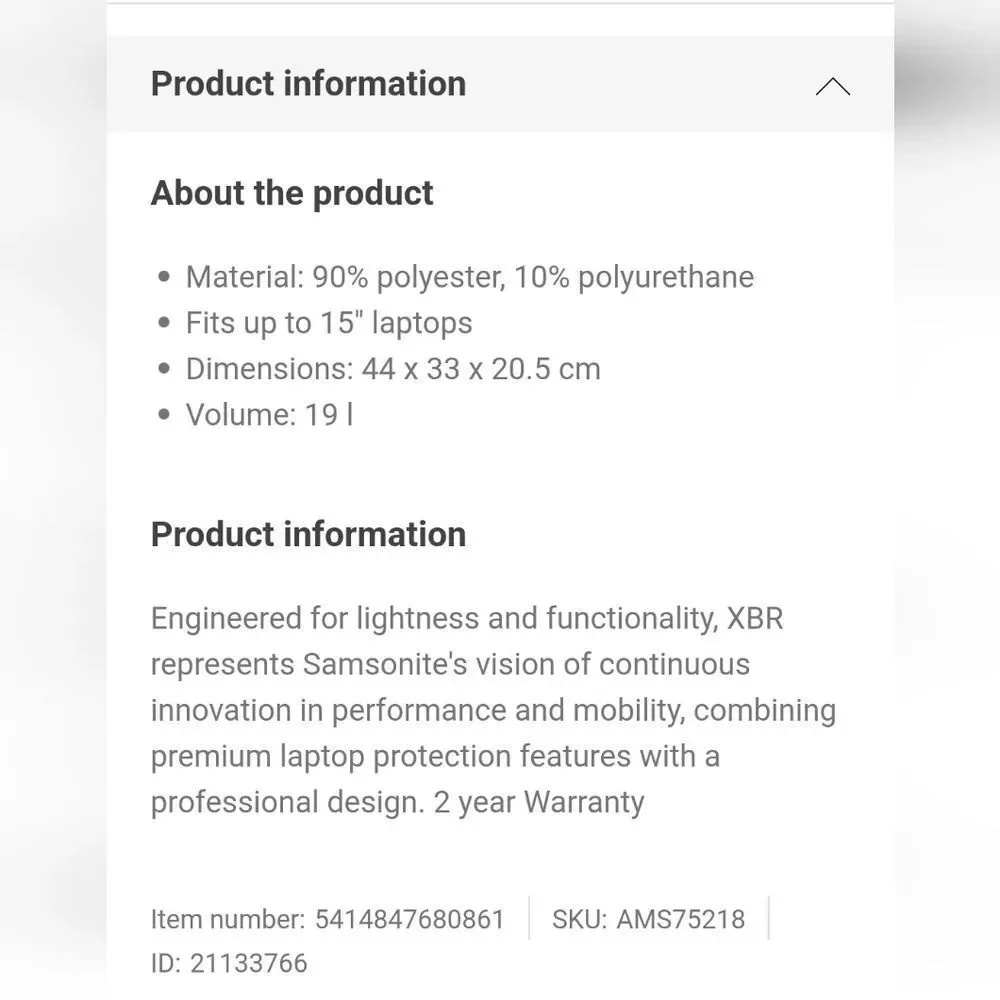1000x1000 pixels.
Task: Click the SKU label
Action: [579, 919]
